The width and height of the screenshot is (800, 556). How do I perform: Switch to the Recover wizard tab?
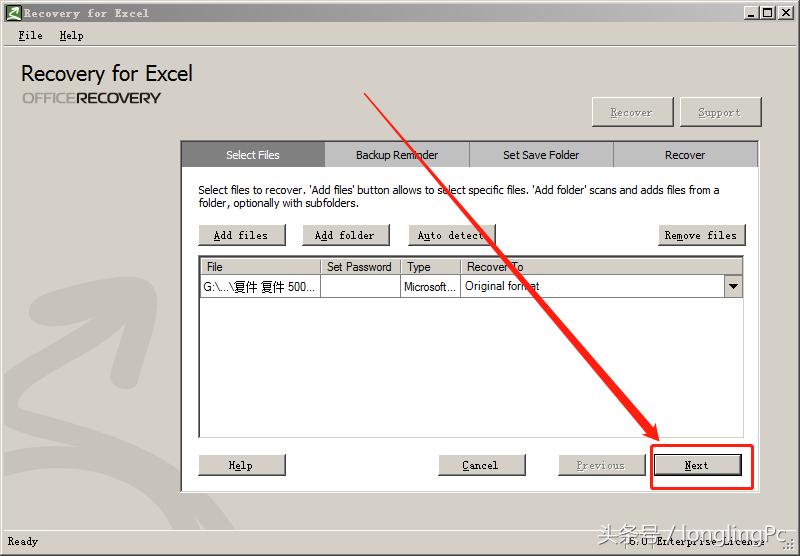pyautogui.click(x=685, y=155)
